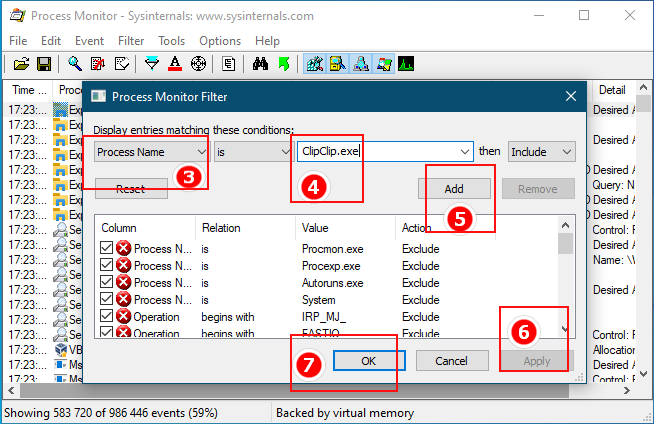
Task: Show process tree toolbar icon
Action: click(x=228, y=64)
